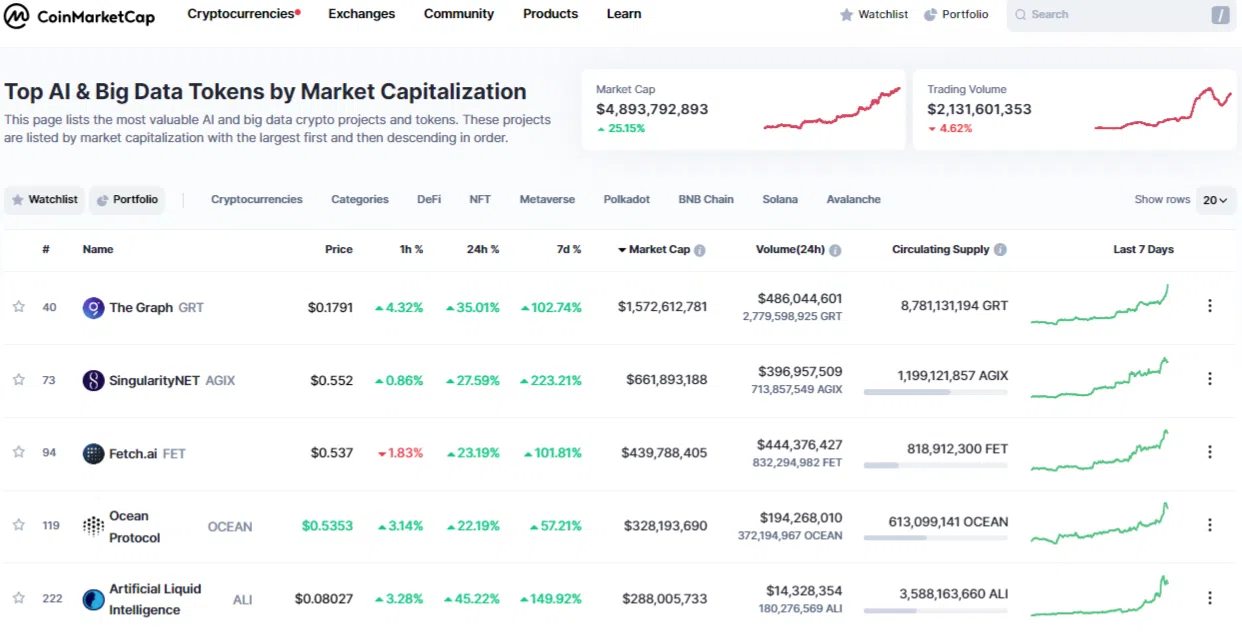Toggle the Watchlist filter button below heading

[44, 200]
